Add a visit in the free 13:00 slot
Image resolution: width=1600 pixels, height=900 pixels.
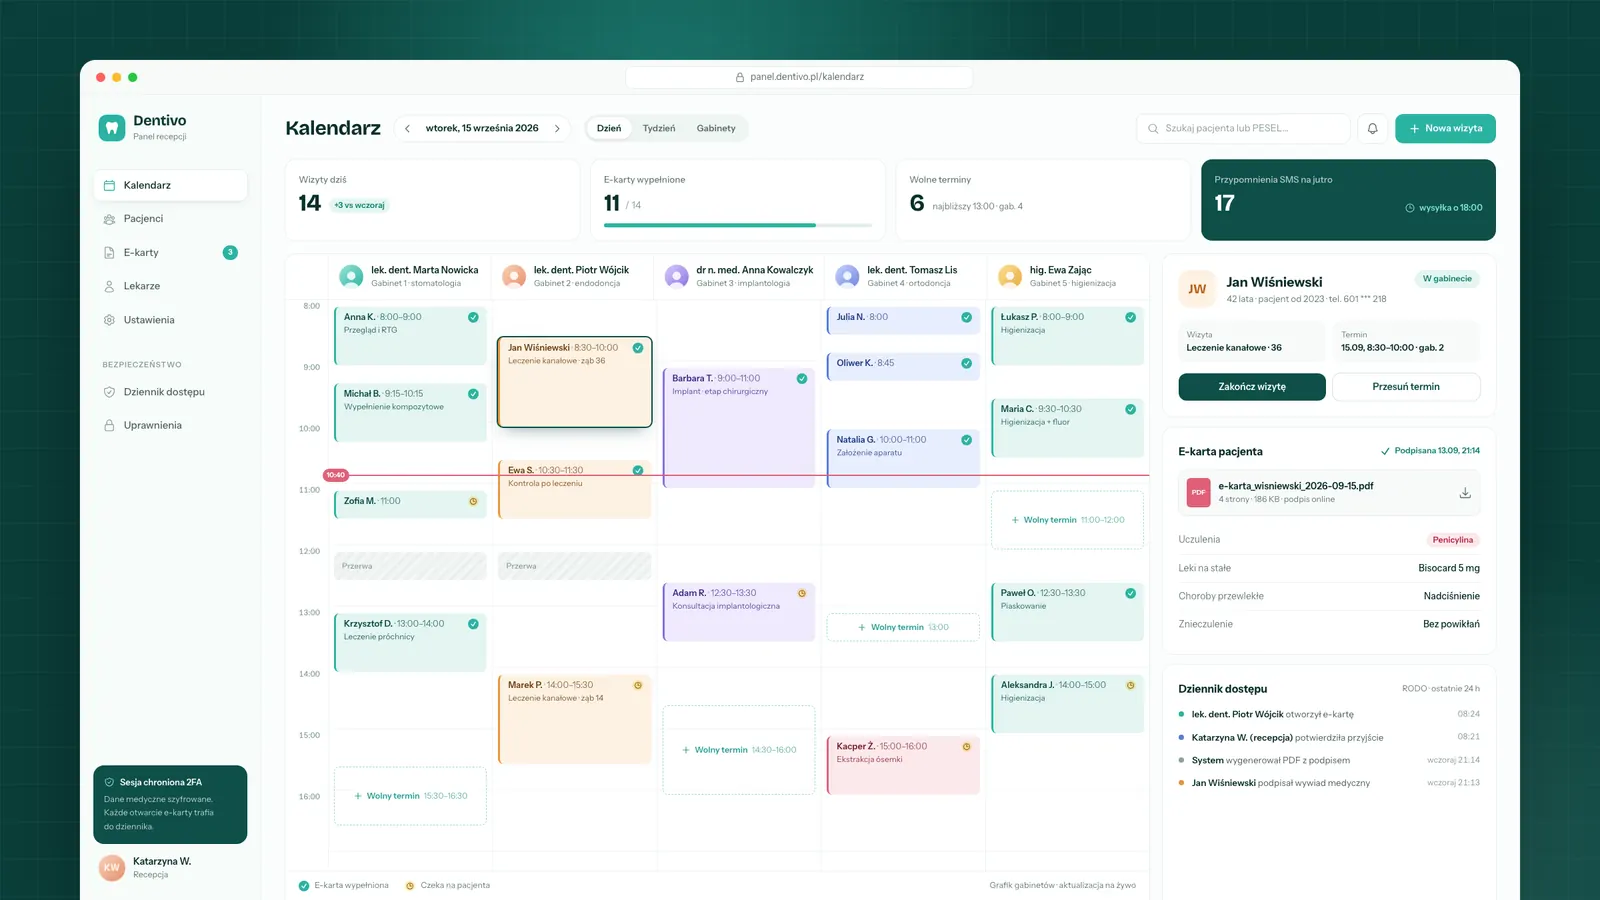pyautogui.click(x=903, y=627)
